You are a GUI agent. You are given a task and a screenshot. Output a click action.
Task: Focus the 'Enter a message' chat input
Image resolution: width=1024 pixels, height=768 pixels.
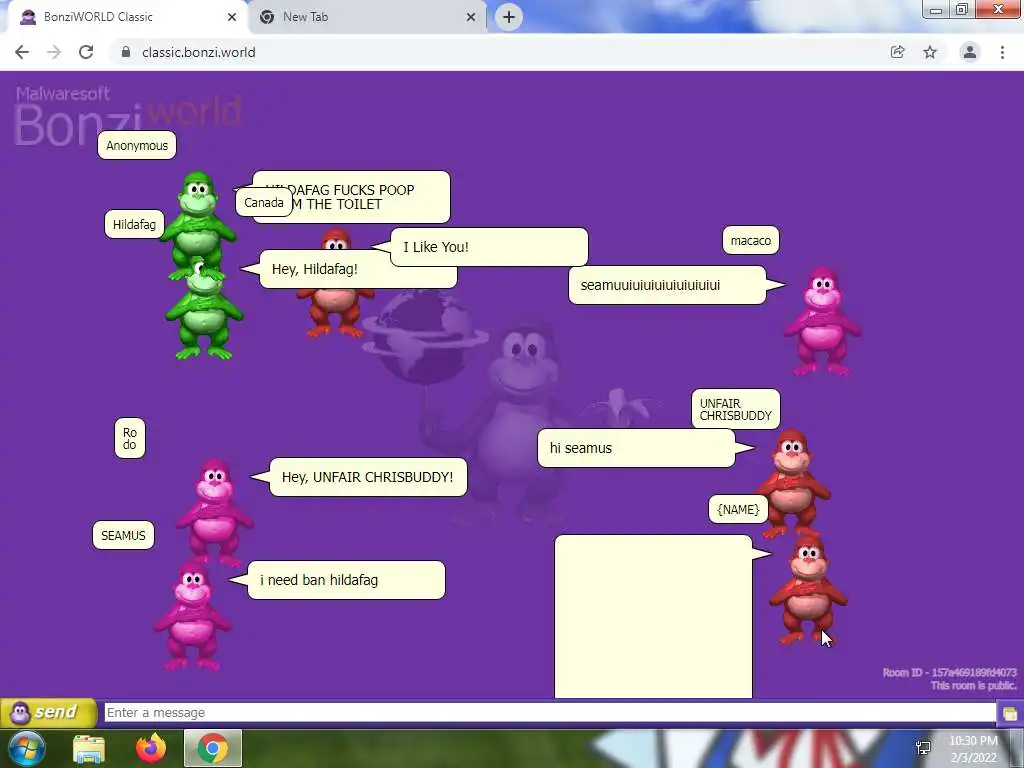pos(550,712)
